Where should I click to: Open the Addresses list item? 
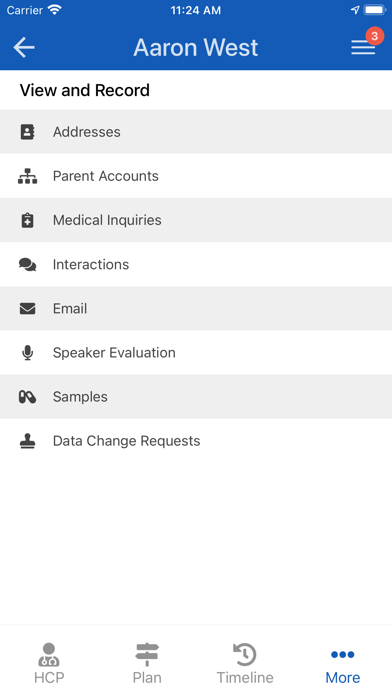[x=196, y=132]
